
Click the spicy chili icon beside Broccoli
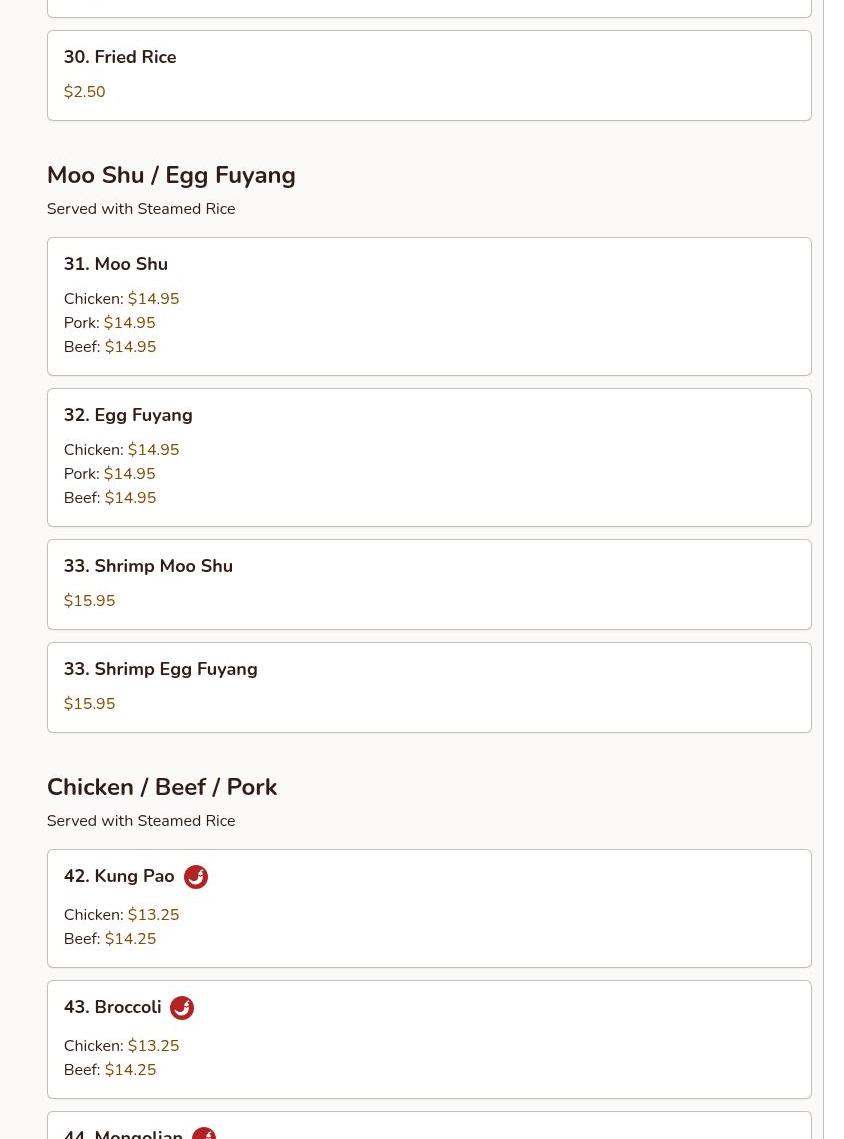pyautogui.click(x=182, y=1008)
